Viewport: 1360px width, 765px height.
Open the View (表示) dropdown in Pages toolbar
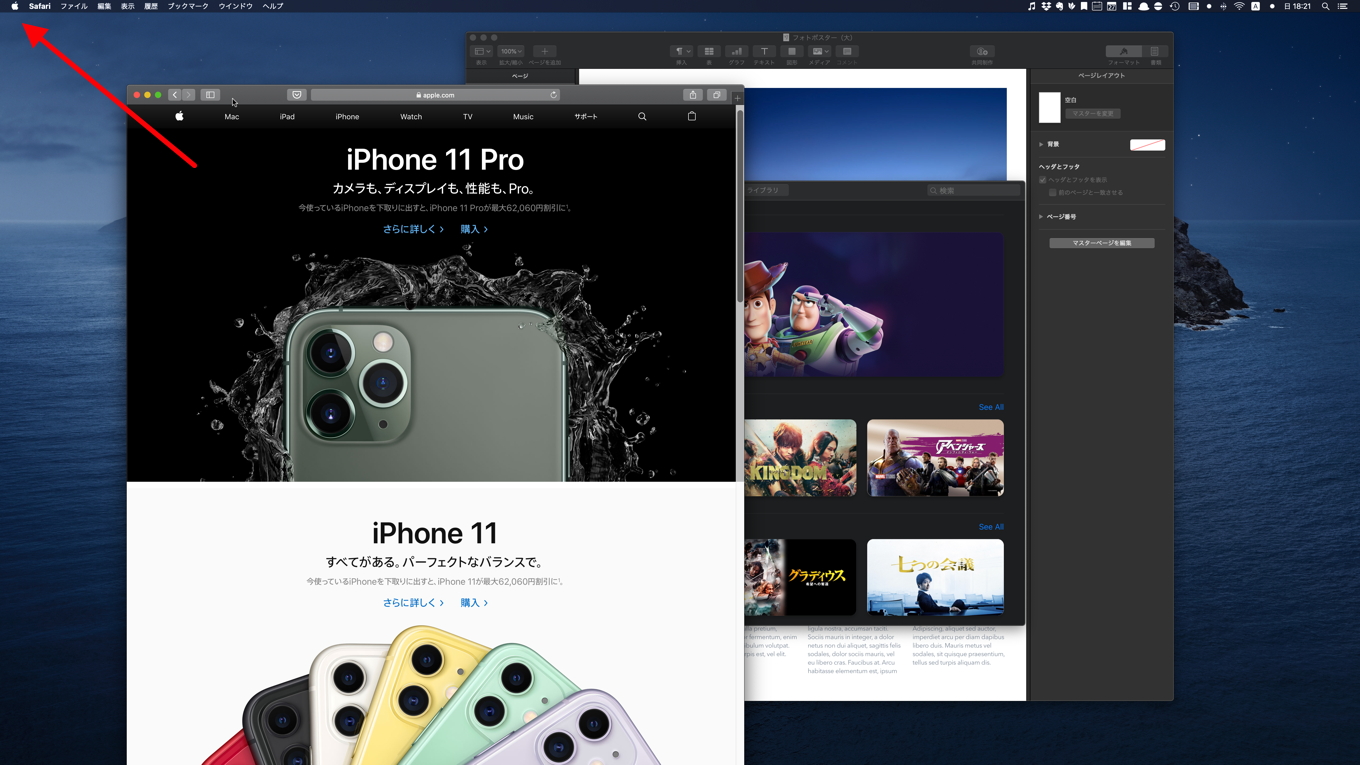[x=482, y=51]
